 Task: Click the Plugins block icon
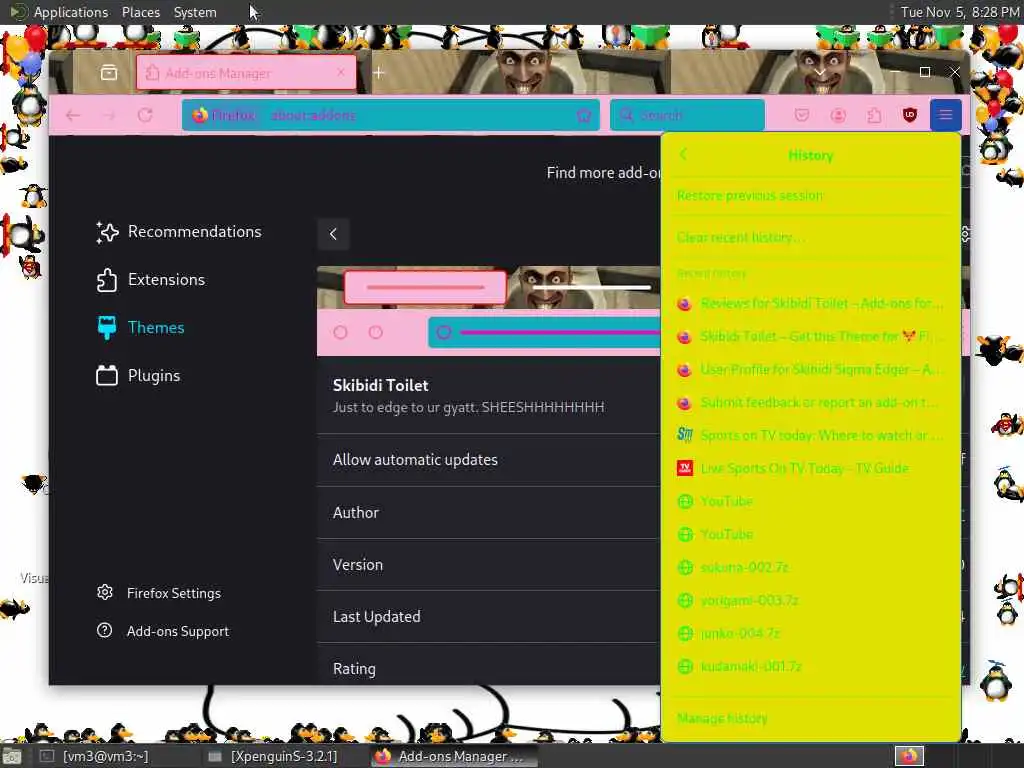106,376
